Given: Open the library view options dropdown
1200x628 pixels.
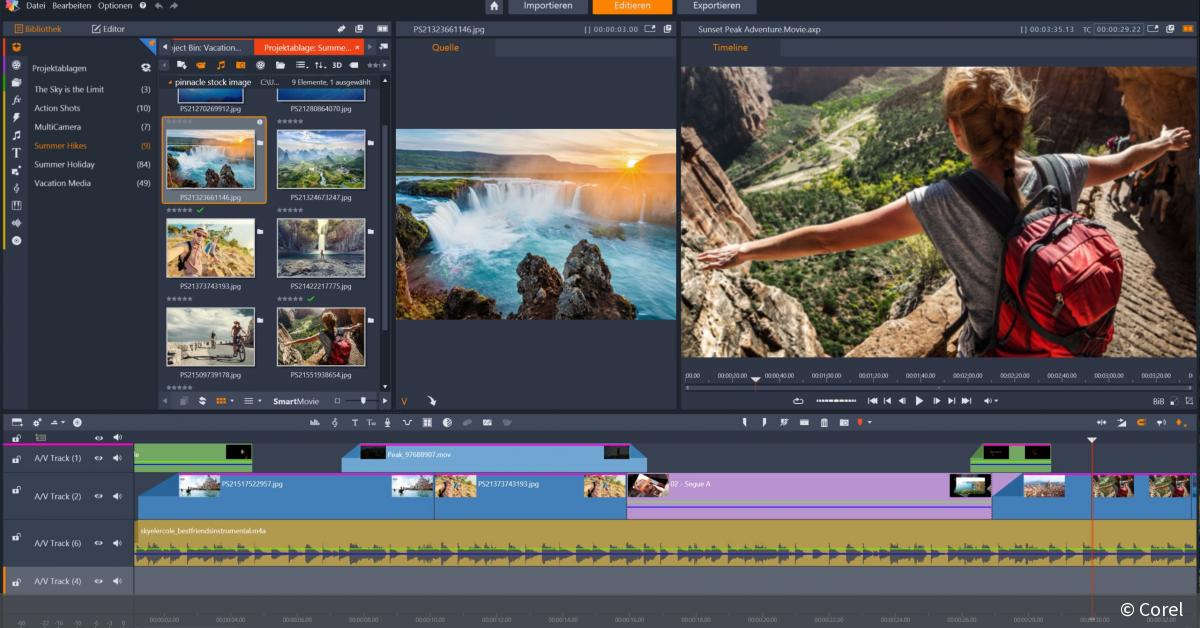Looking at the screenshot, I should pyautogui.click(x=302, y=66).
